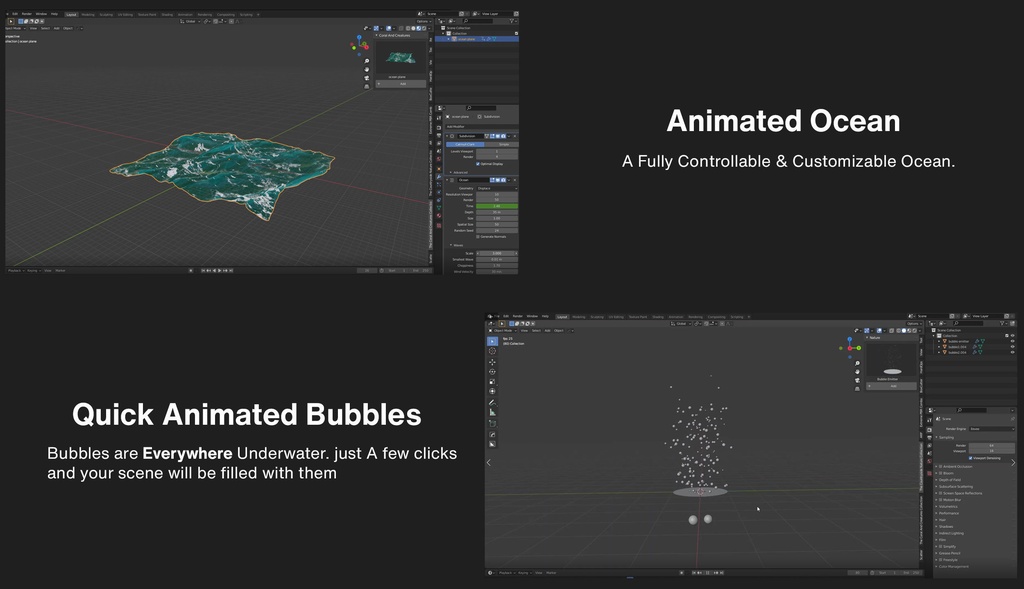The width and height of the screenshot is (1024, 589).
Task: Select the Cursor tool in bubbles viewport
Action: (x=492, y=351)
